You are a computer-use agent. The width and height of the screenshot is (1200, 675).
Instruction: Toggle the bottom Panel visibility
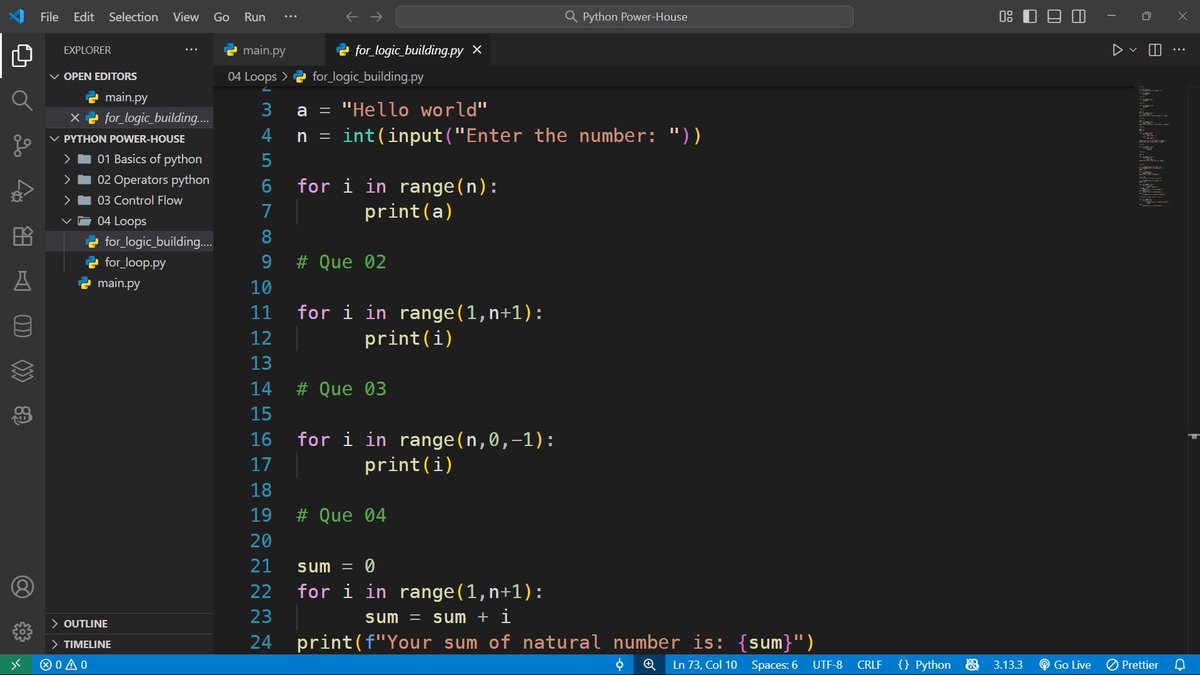click(x=1055, y=17)
